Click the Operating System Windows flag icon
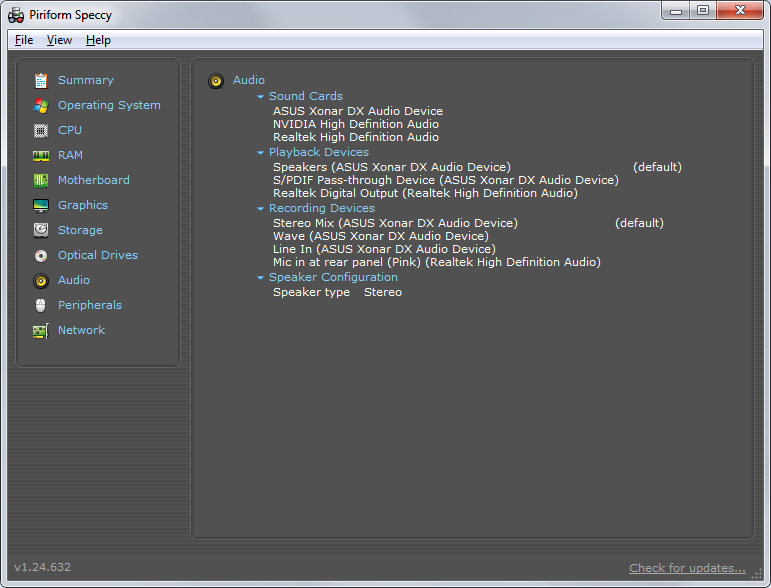Image resolution: width=771 pixels, height=588 pixels. tap(41, 106)
